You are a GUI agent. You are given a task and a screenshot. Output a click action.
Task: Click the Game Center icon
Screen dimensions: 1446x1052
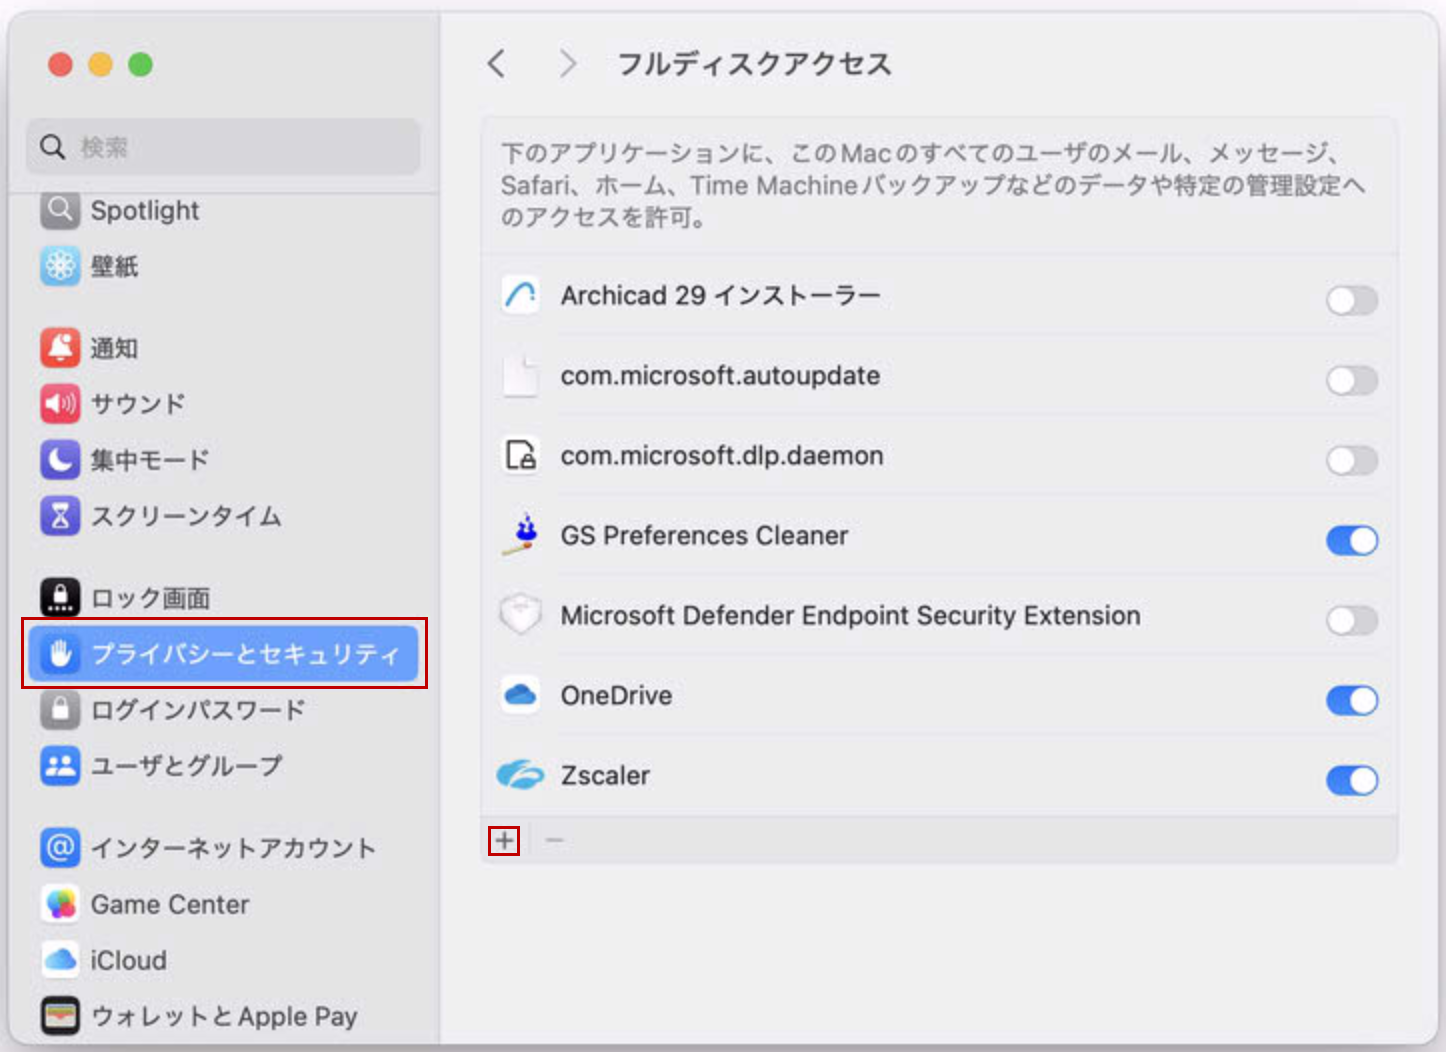click(60, 904)
